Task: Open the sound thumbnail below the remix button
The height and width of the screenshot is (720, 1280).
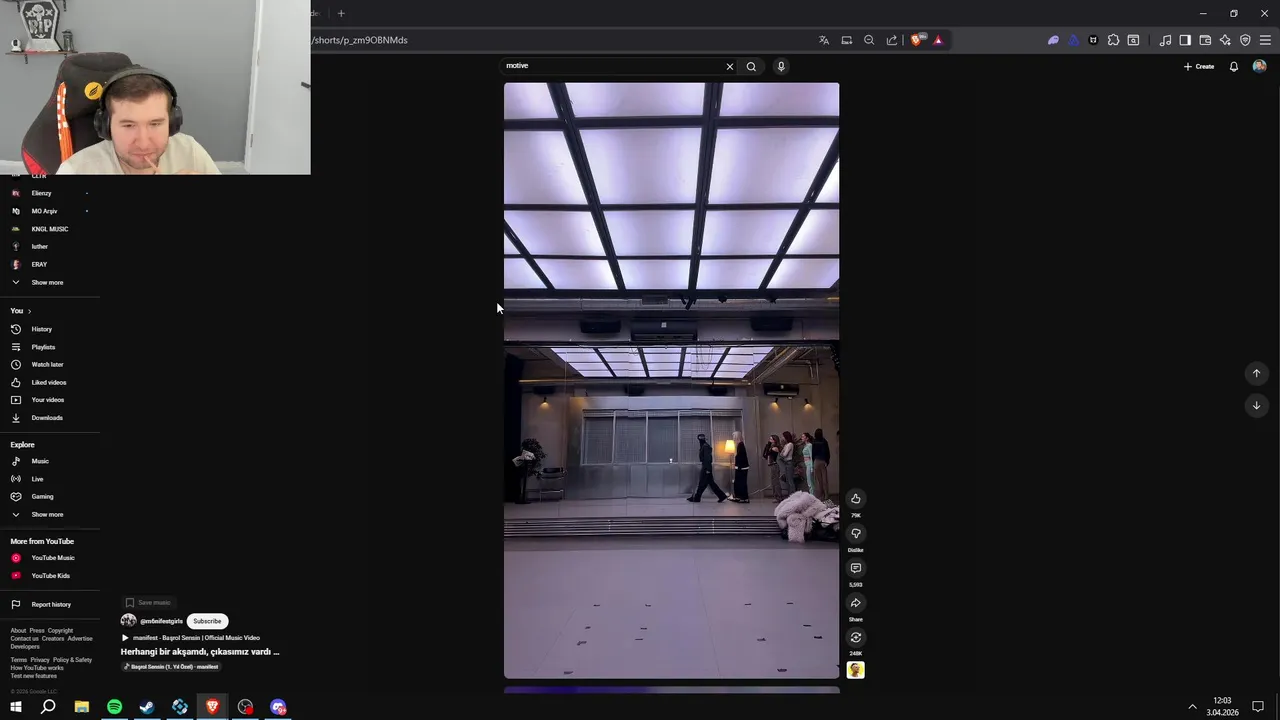Action: tap(855, 670)
